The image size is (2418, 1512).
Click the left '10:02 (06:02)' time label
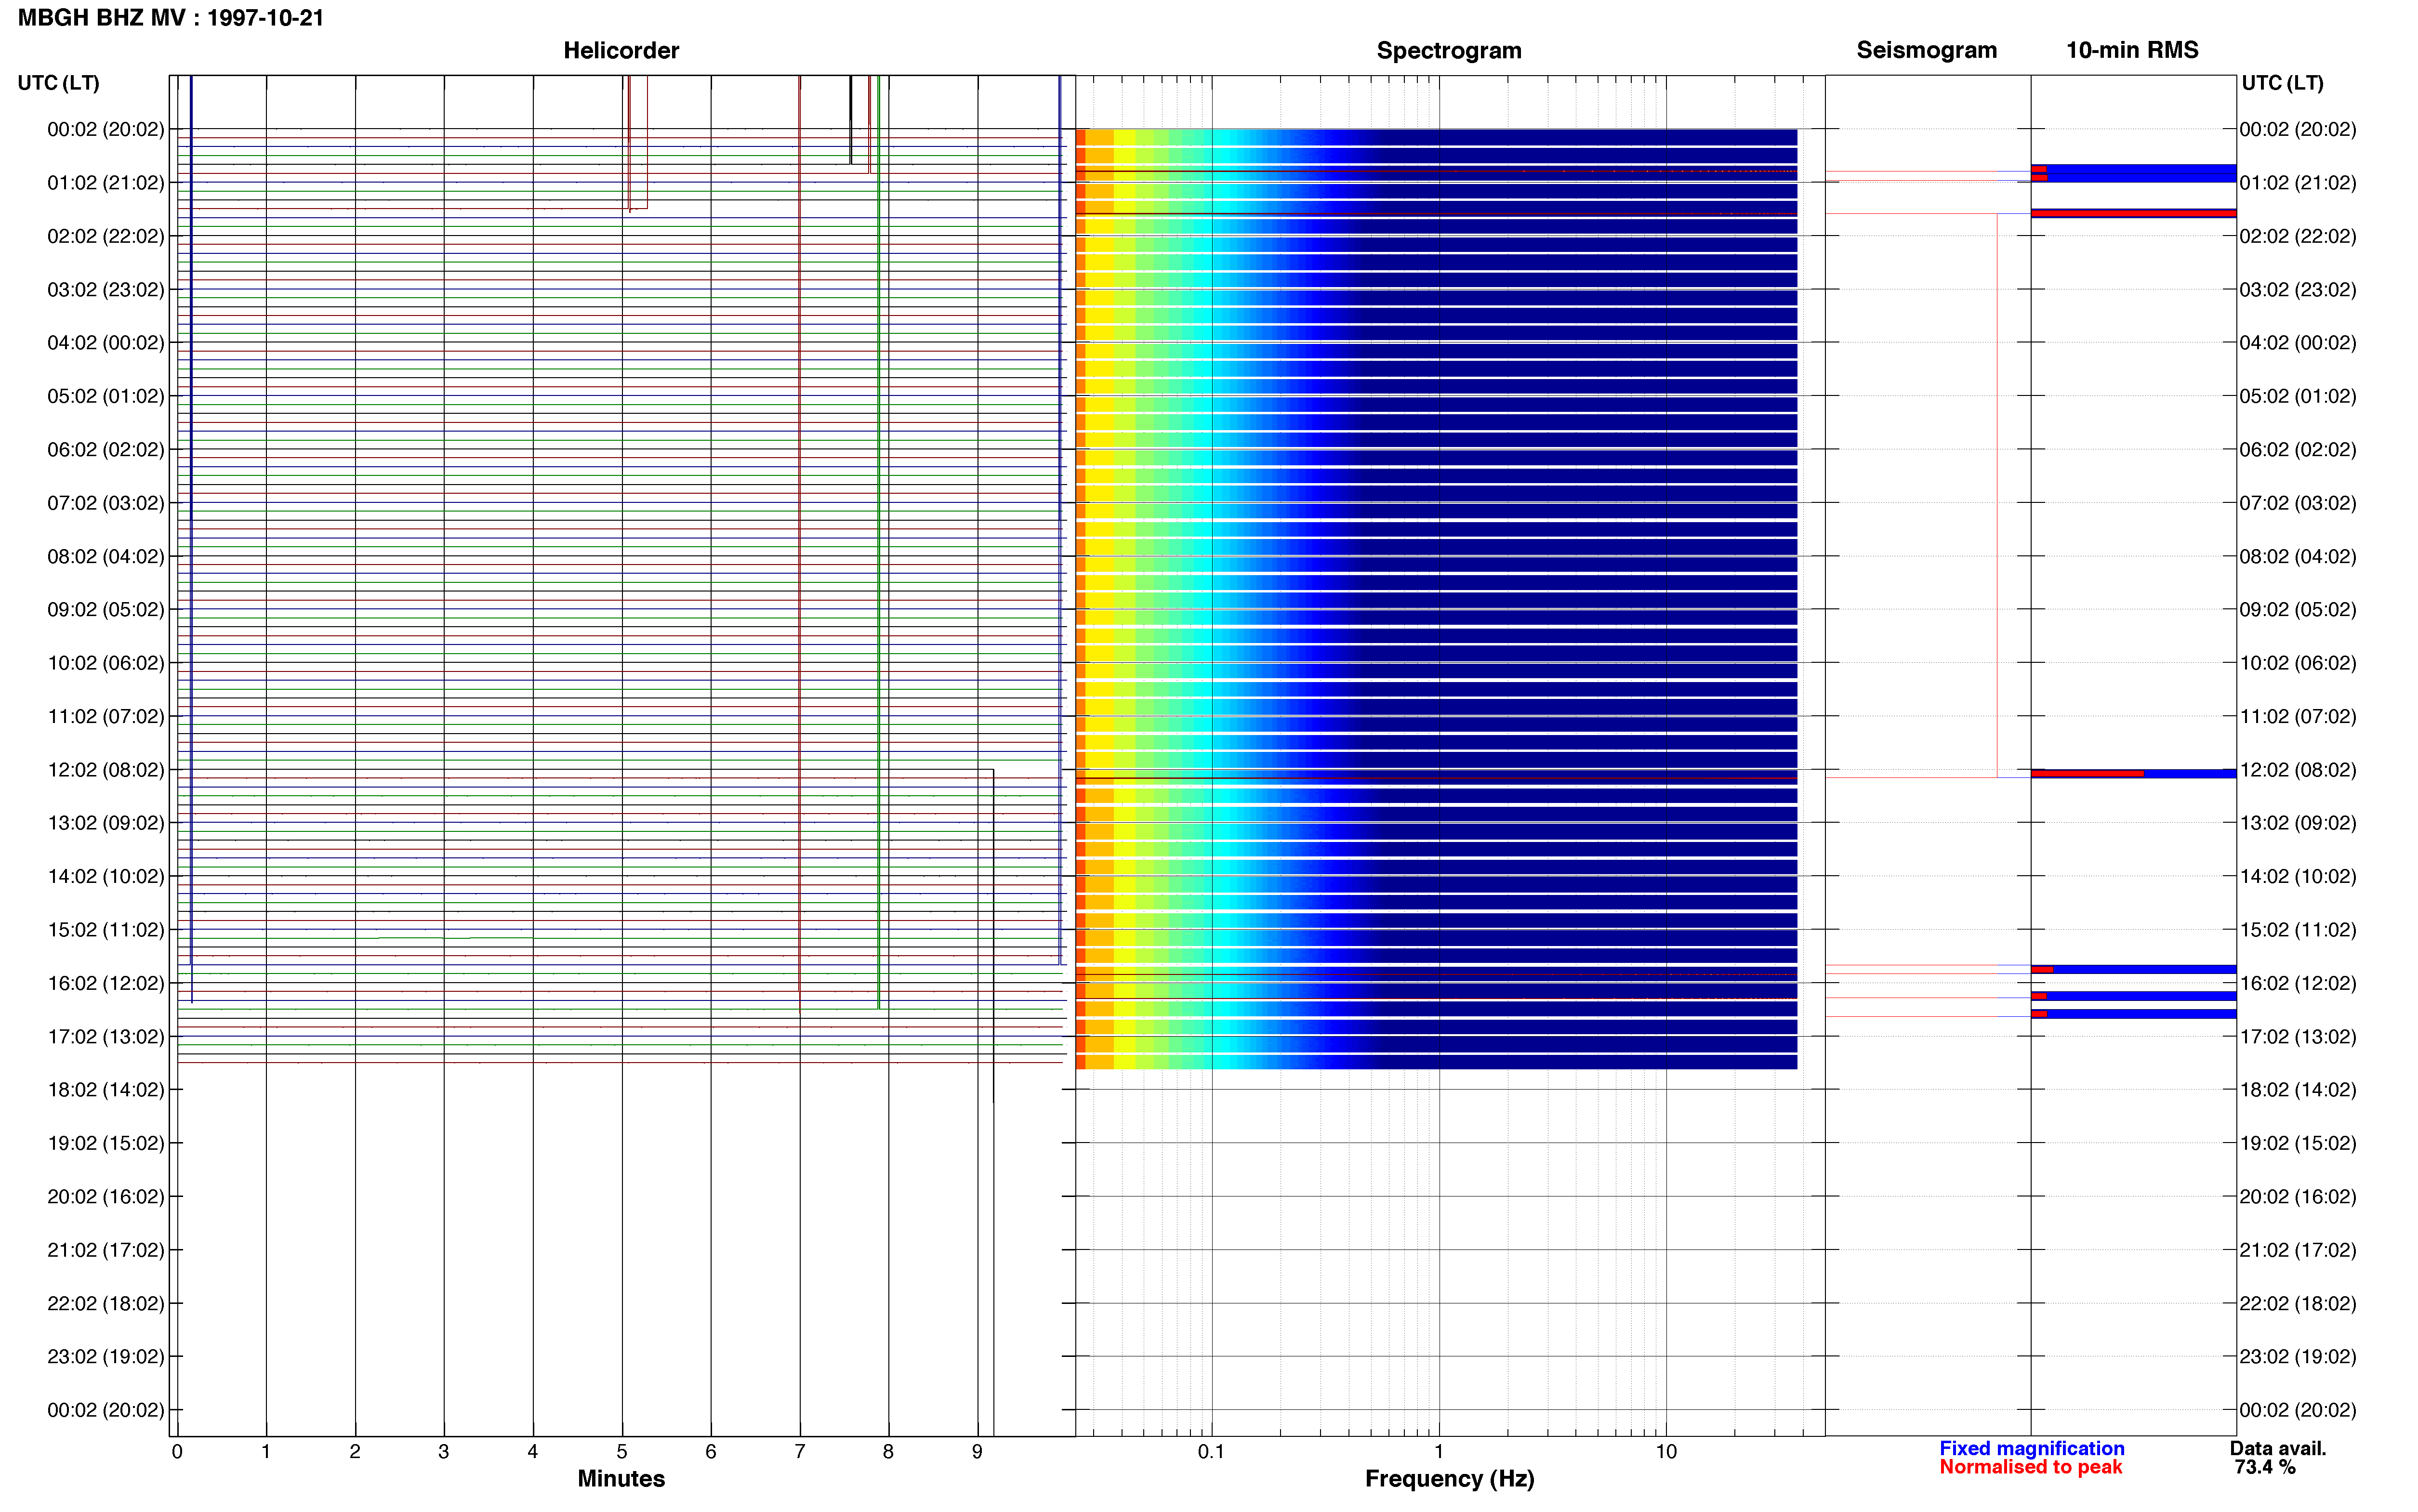106,663
